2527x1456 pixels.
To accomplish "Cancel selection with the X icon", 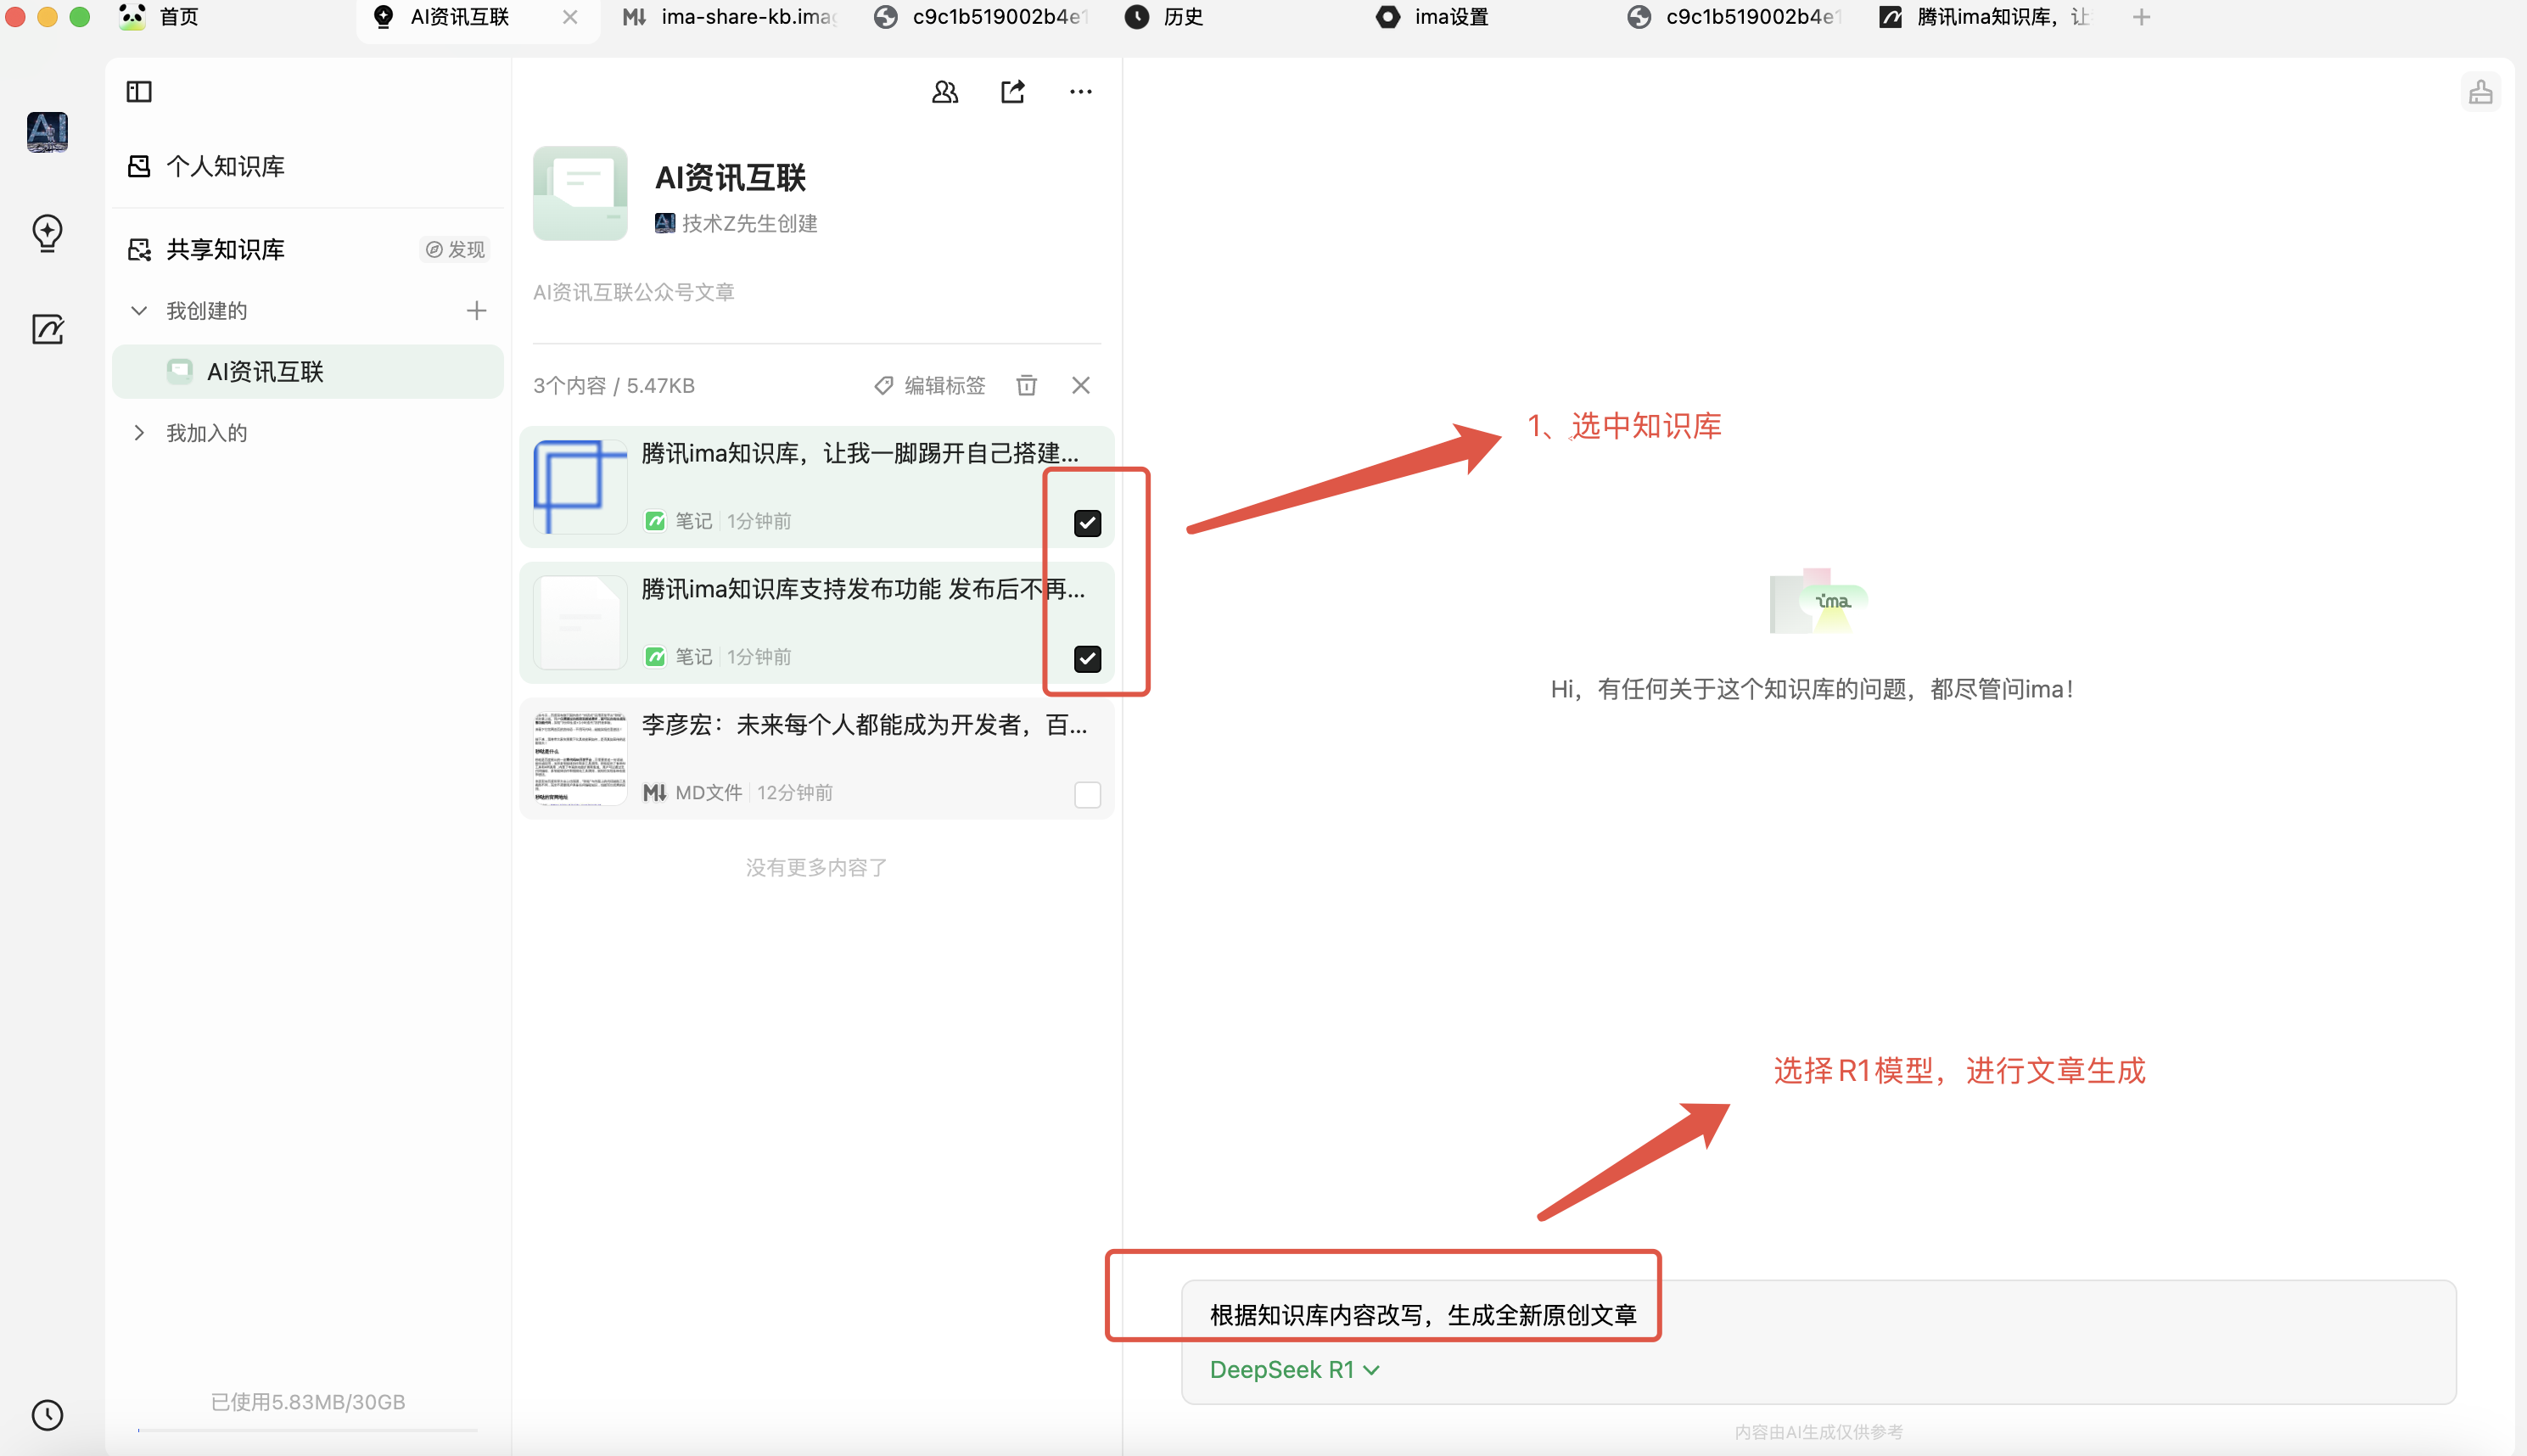I will pyautogui.click(x=1081, y=385).
